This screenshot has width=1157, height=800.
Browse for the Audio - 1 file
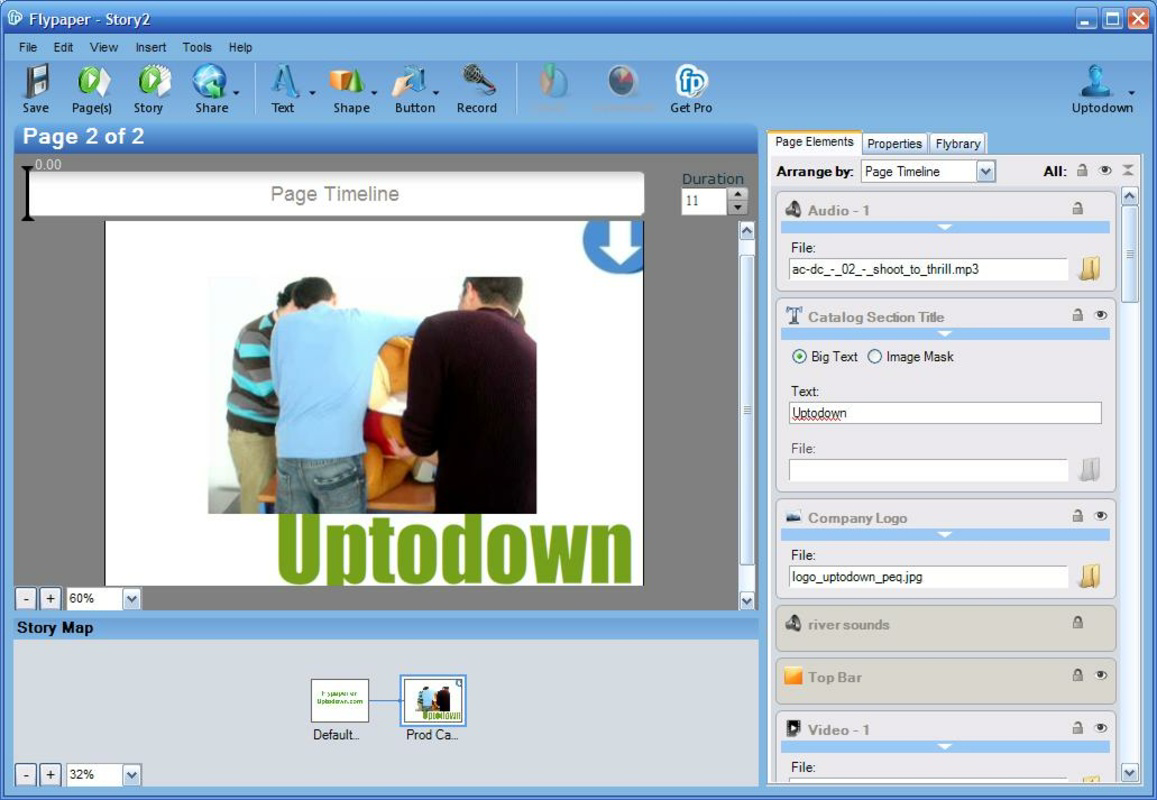point(1090,269)
